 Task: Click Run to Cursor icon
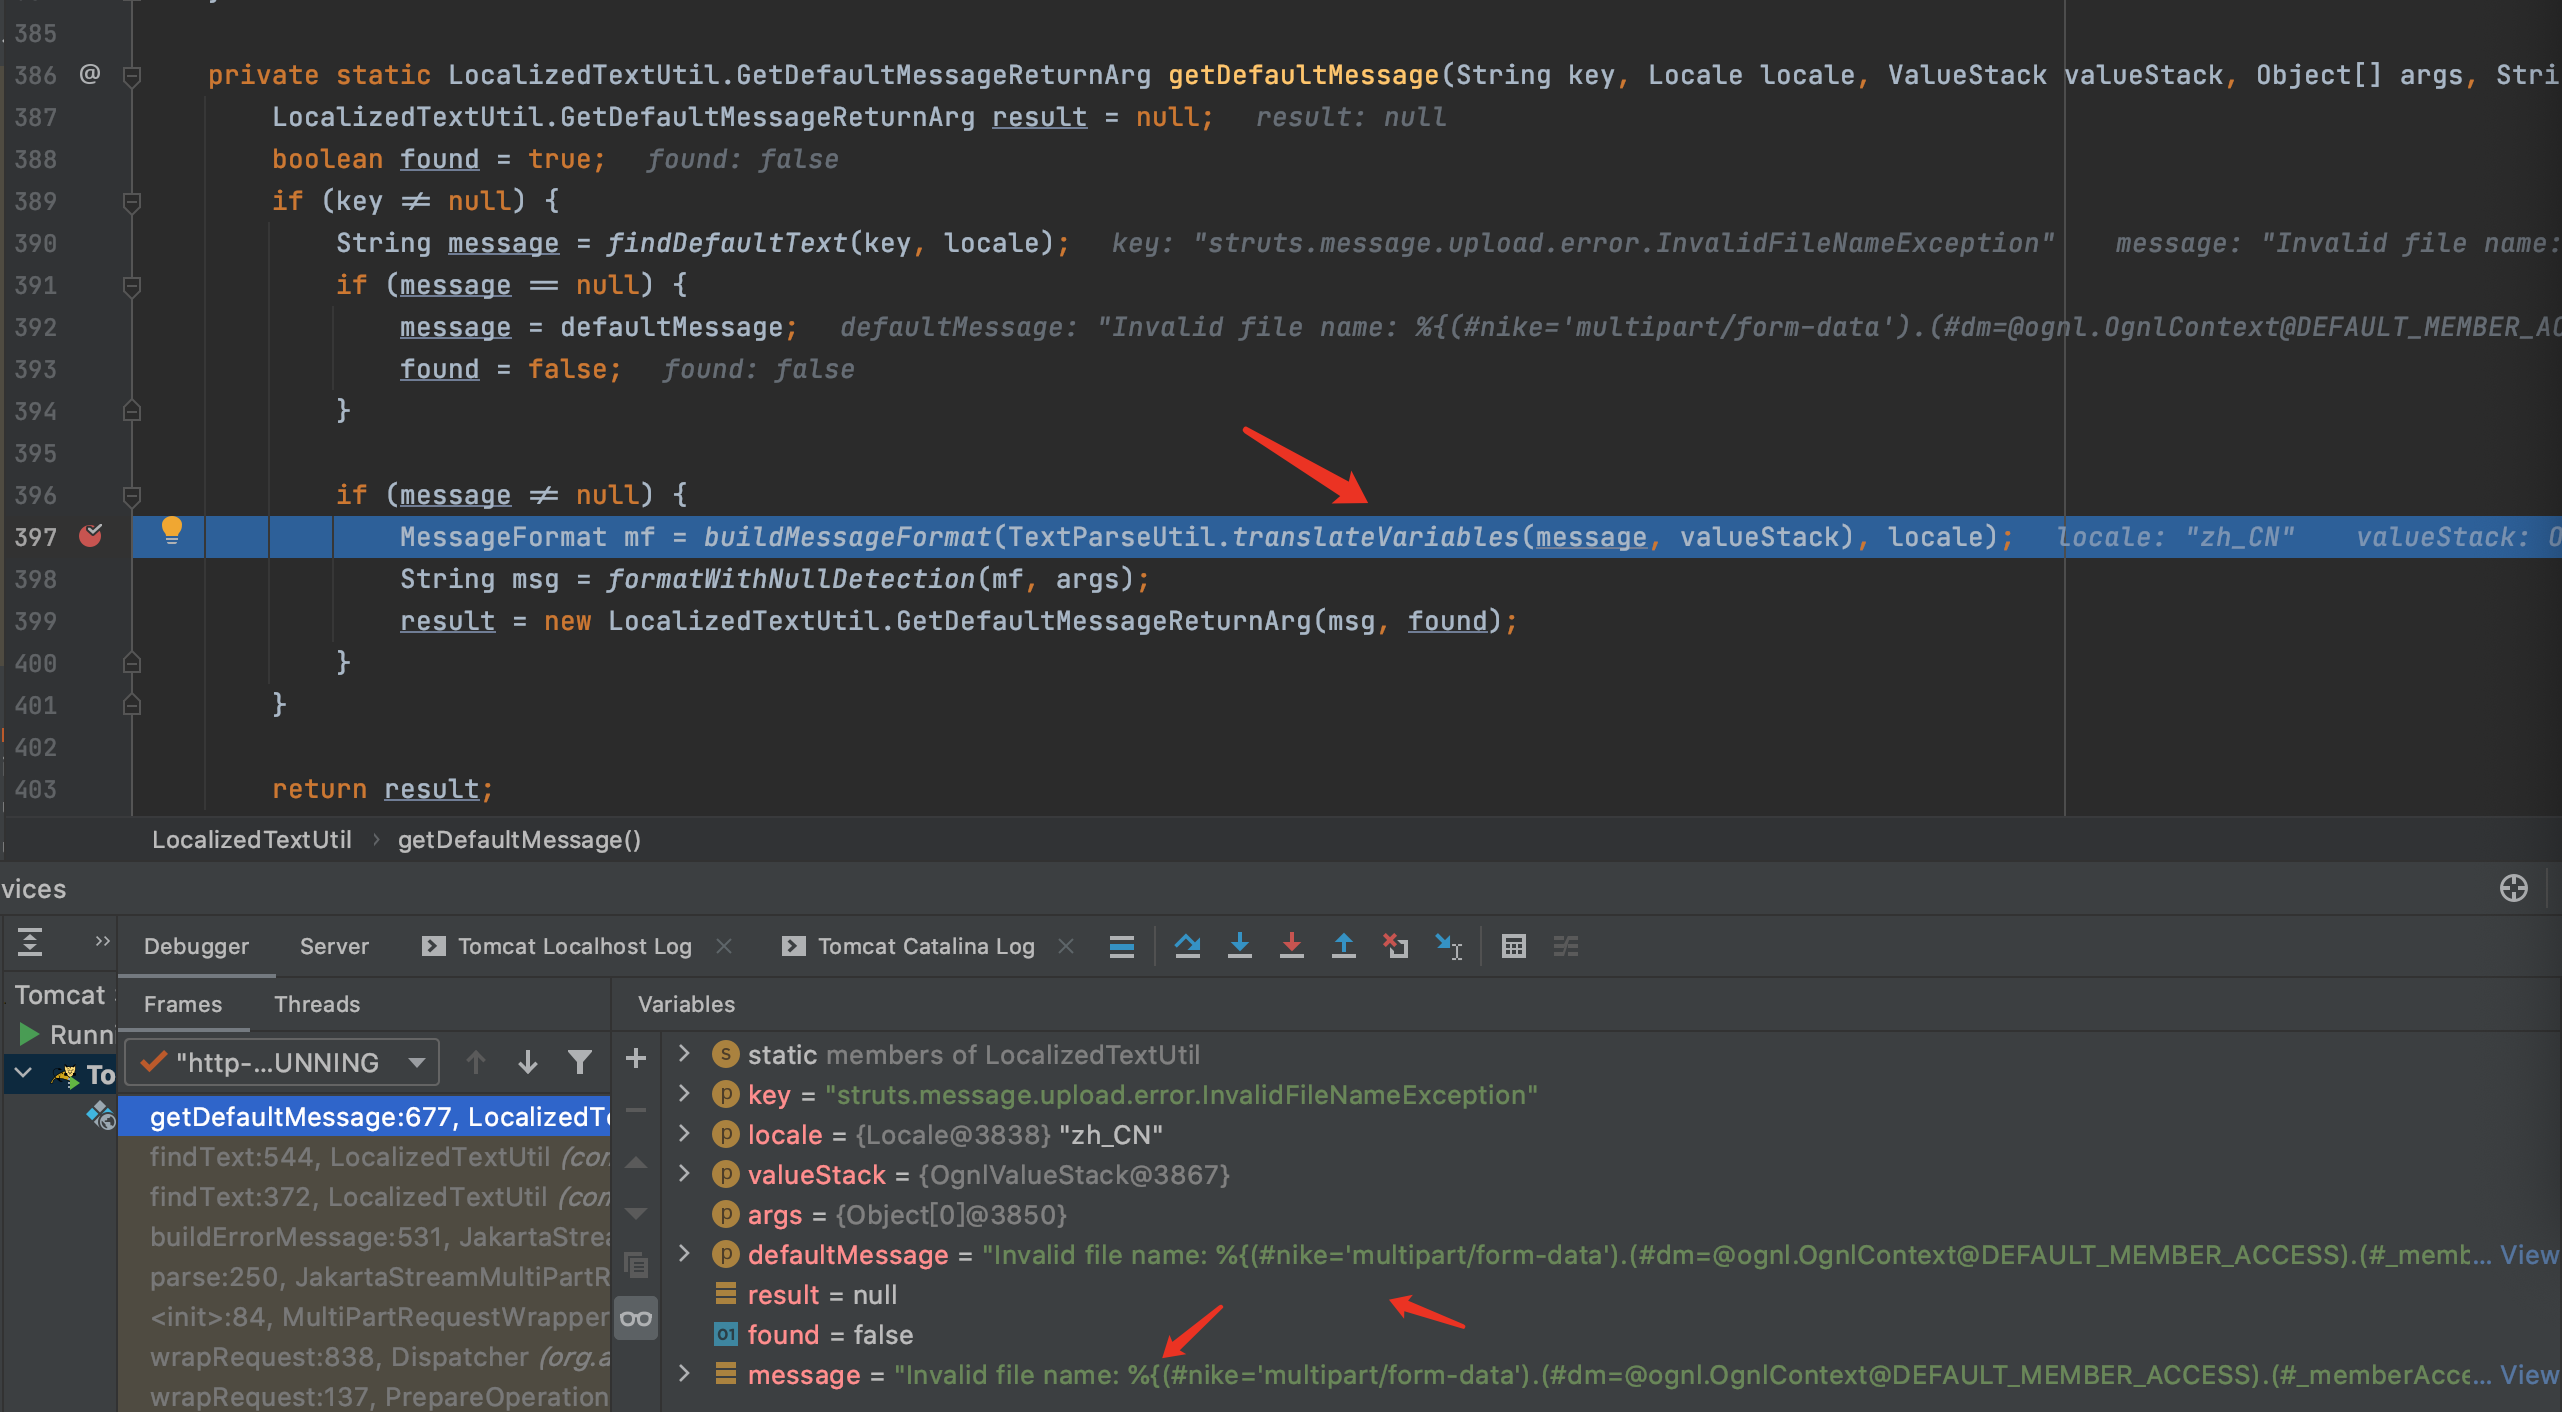tap(1448, 946)
